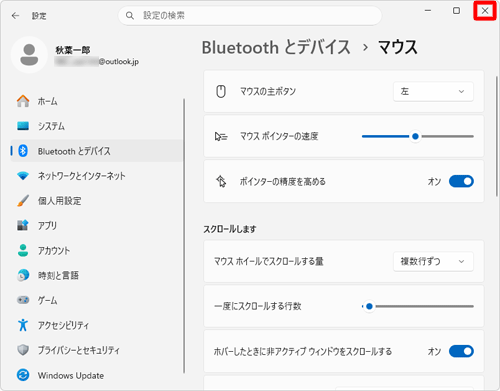
Task: Click the Windows Update sync icon
Action: tap(23, 375)
